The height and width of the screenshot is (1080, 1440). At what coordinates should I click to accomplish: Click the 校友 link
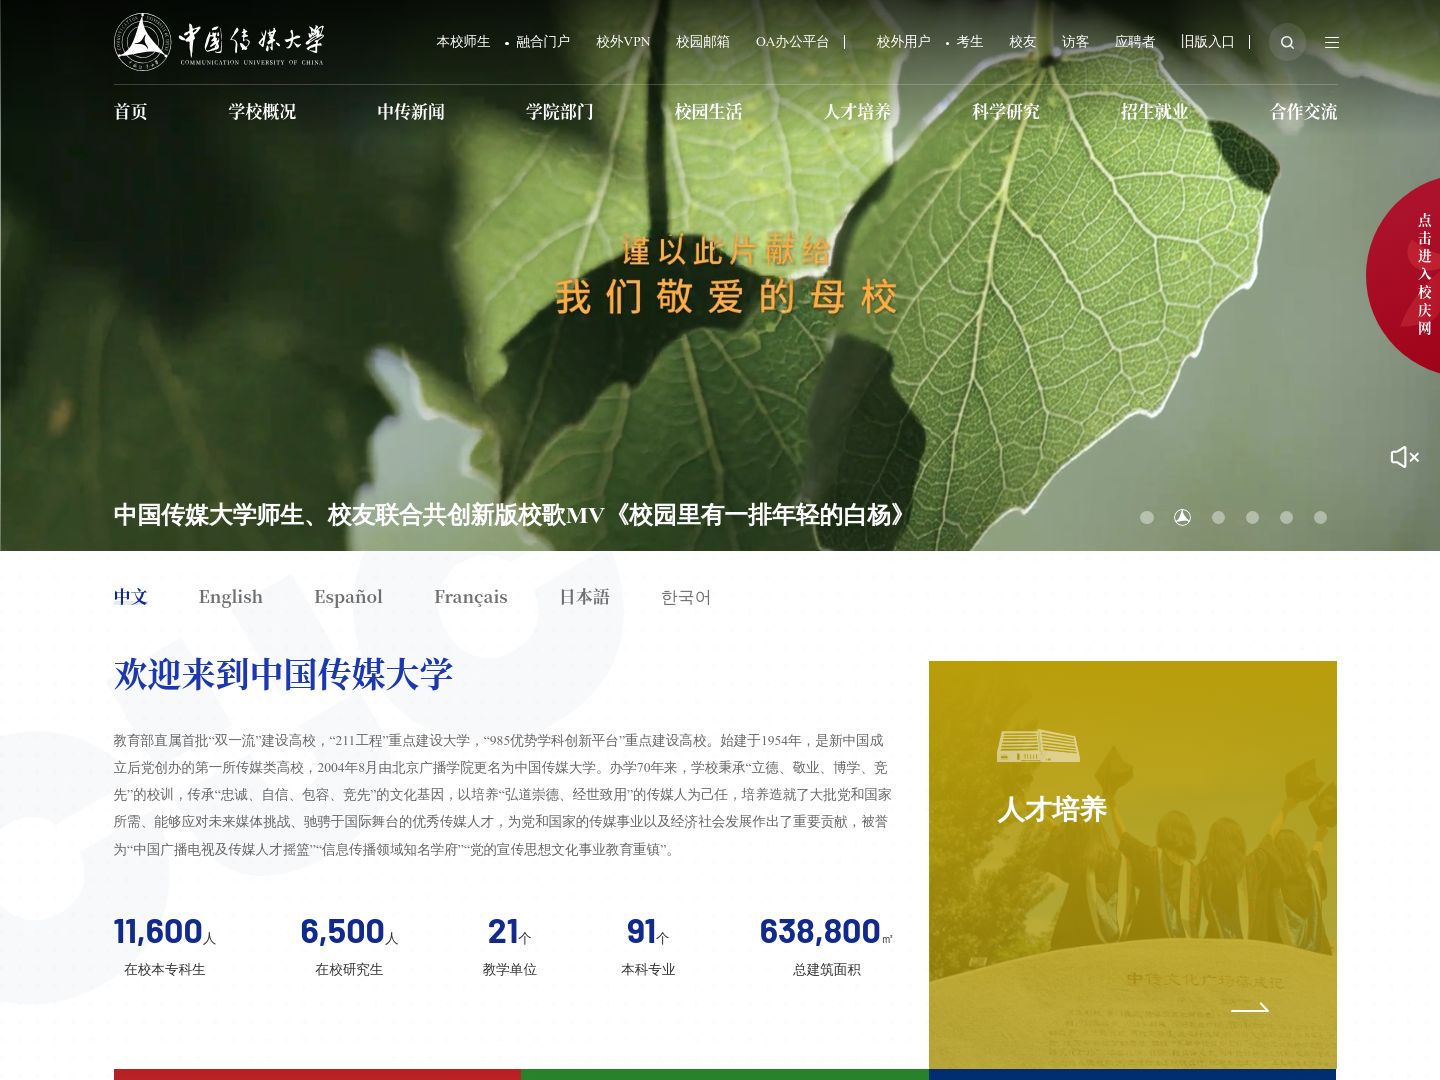(x=1022, y=42)
